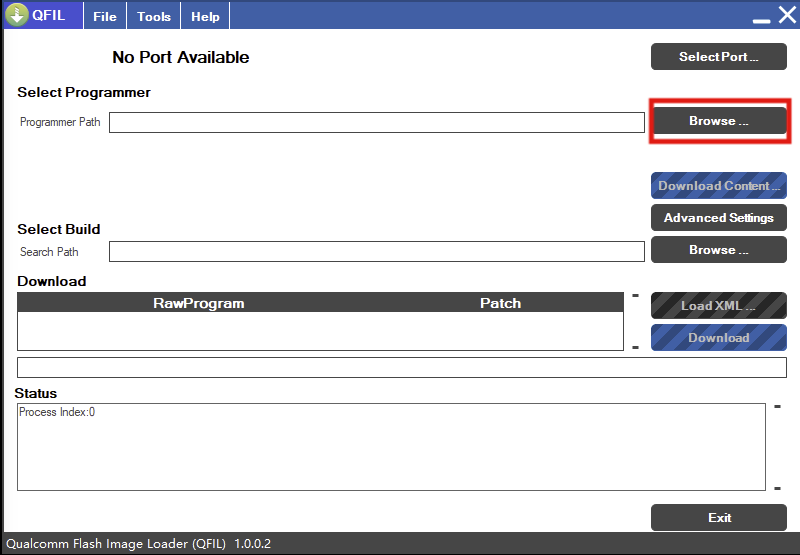The width and height of the screenshot is (800, 555).
Task: Click the version text '1.0.0.2' in footer
Action: click(253, 544)
